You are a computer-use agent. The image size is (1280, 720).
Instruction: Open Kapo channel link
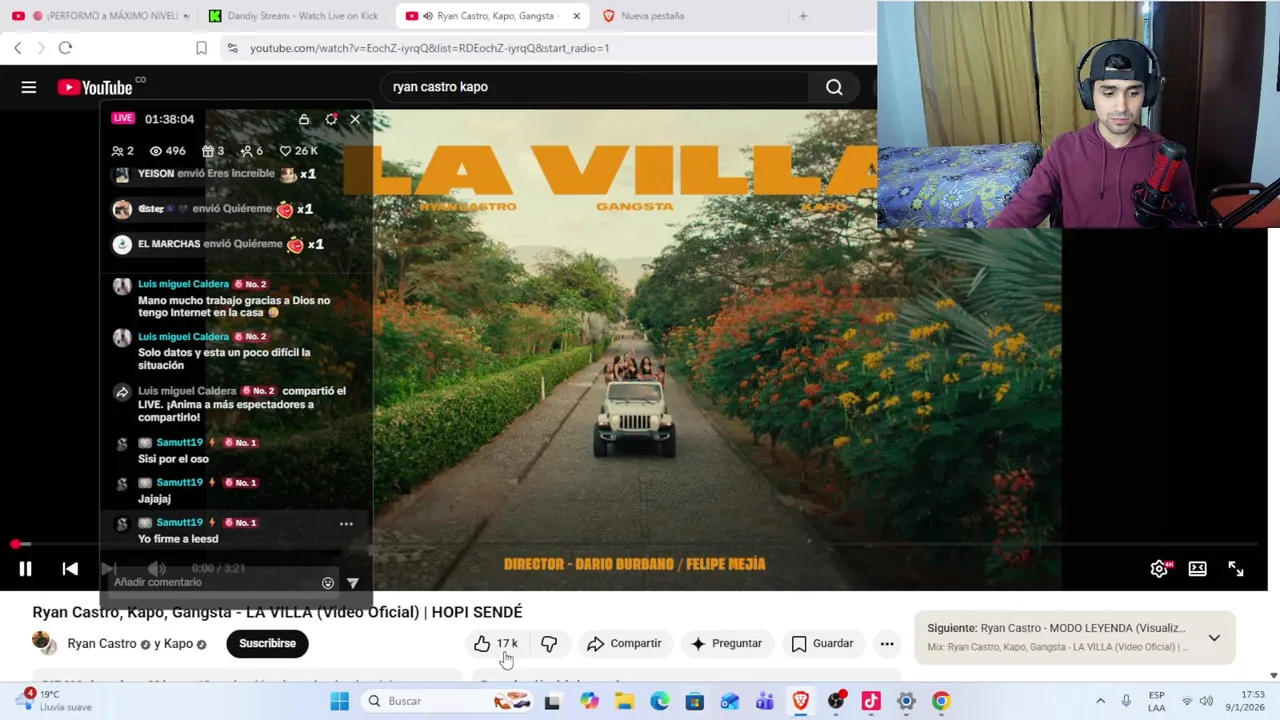coord(178,644)
